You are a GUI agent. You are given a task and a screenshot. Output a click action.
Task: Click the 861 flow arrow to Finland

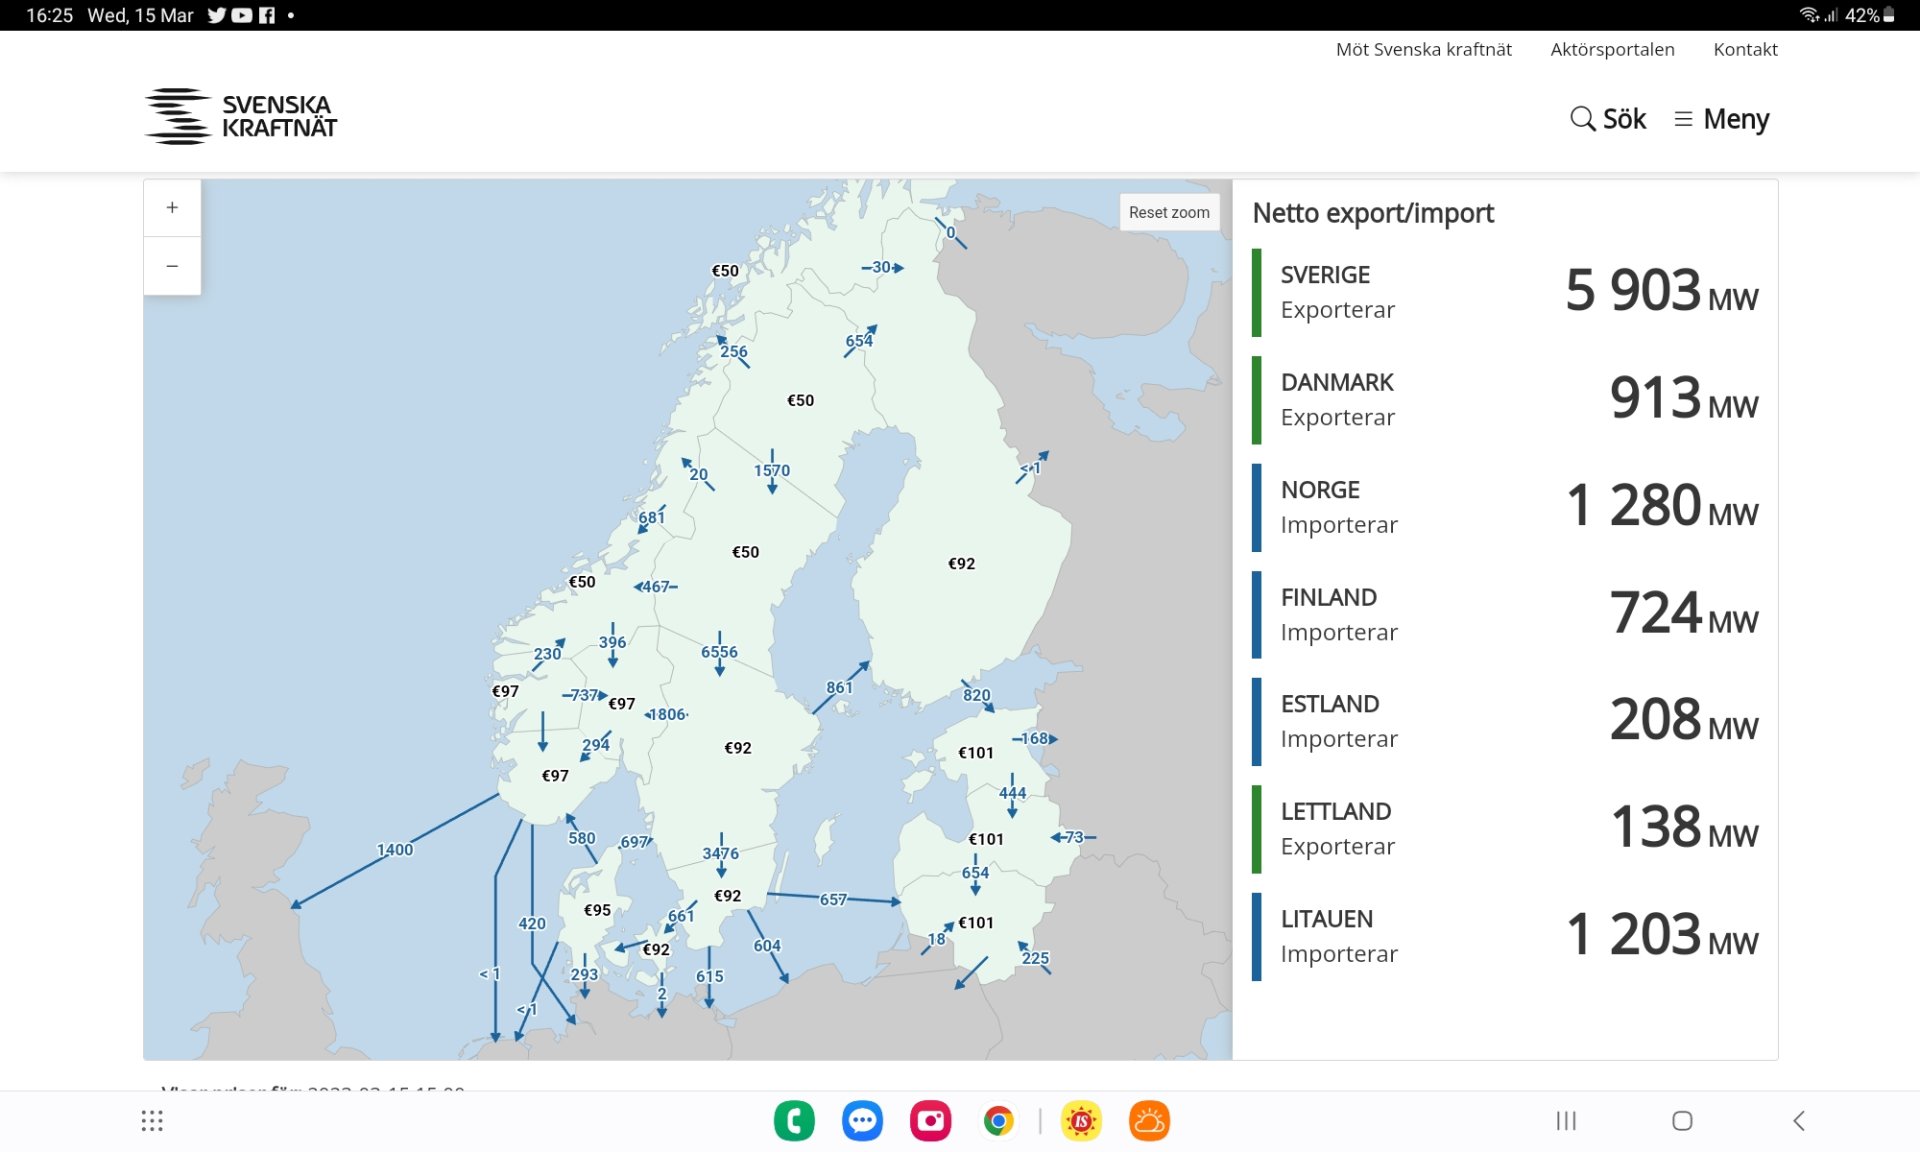(x=840, y=687)
